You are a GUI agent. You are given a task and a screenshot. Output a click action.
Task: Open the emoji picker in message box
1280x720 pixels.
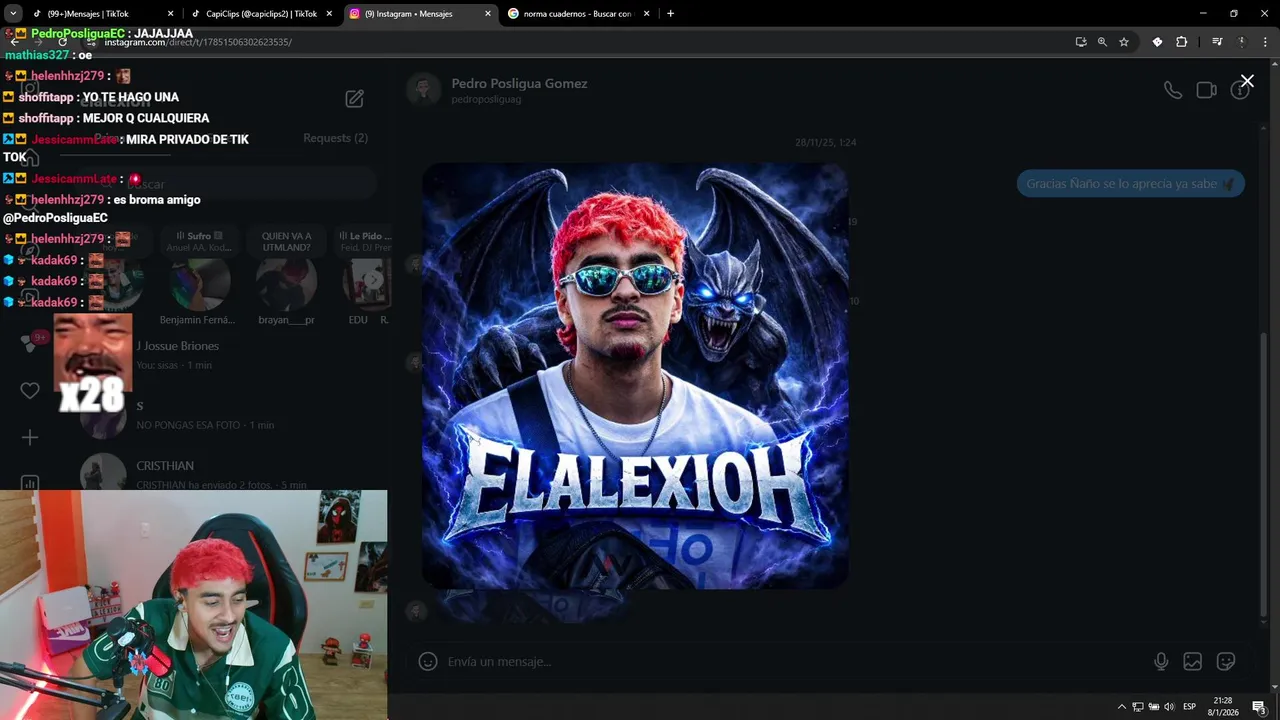[428, 661]
